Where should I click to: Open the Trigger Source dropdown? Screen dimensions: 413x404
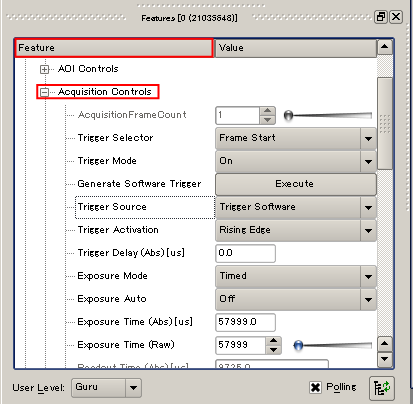(368, 207)
